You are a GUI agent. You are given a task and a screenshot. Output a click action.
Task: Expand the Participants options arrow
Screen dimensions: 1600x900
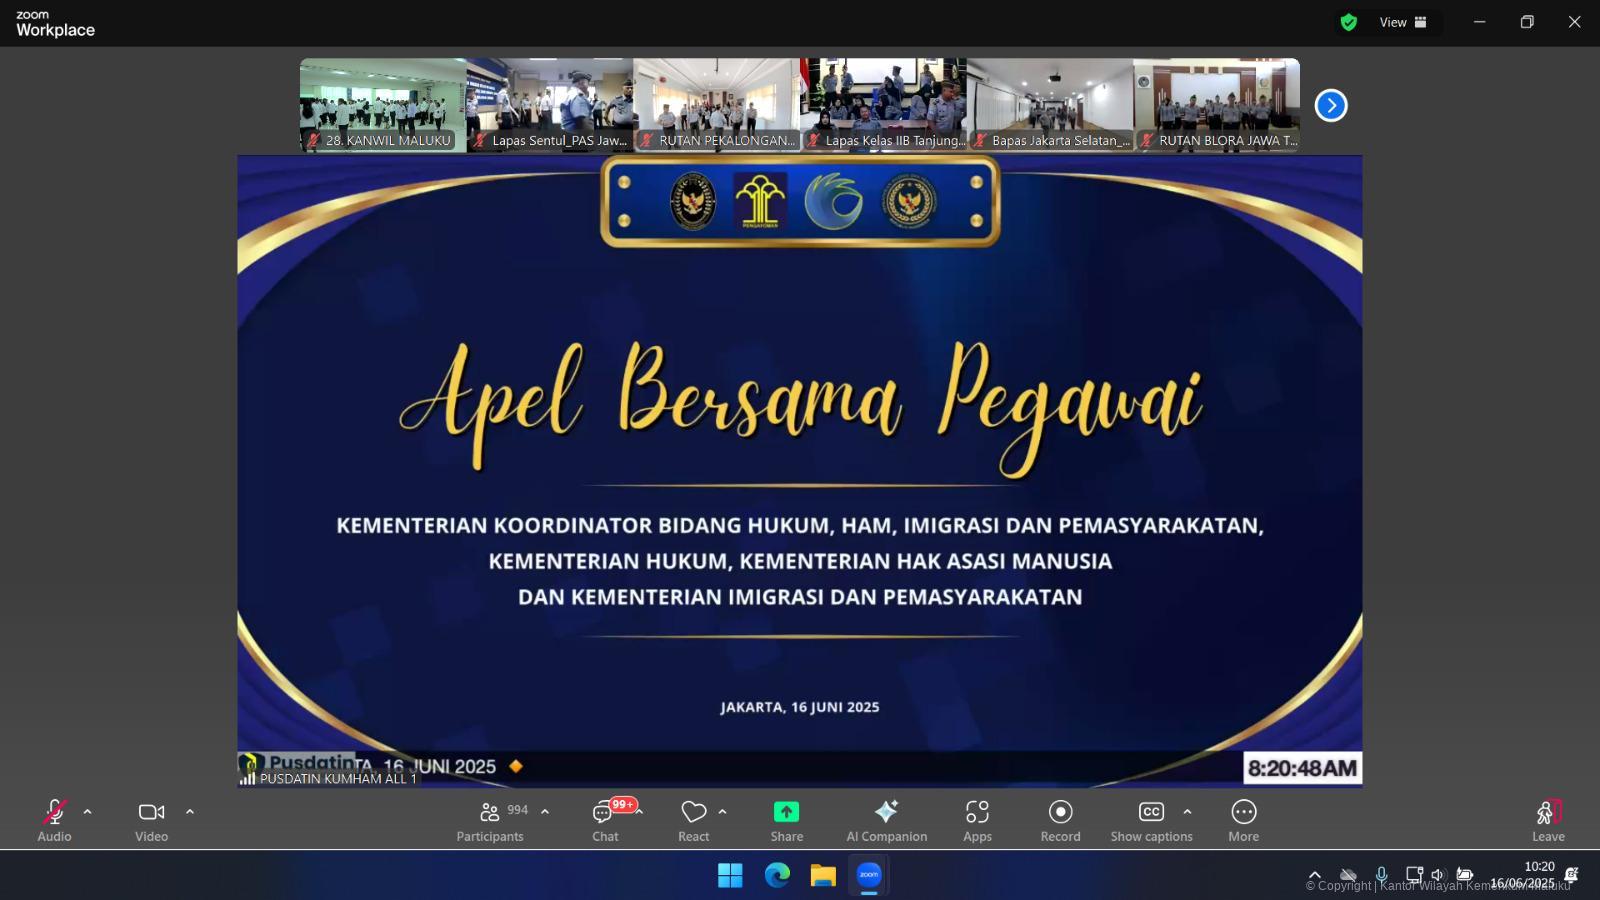[545, 812]
